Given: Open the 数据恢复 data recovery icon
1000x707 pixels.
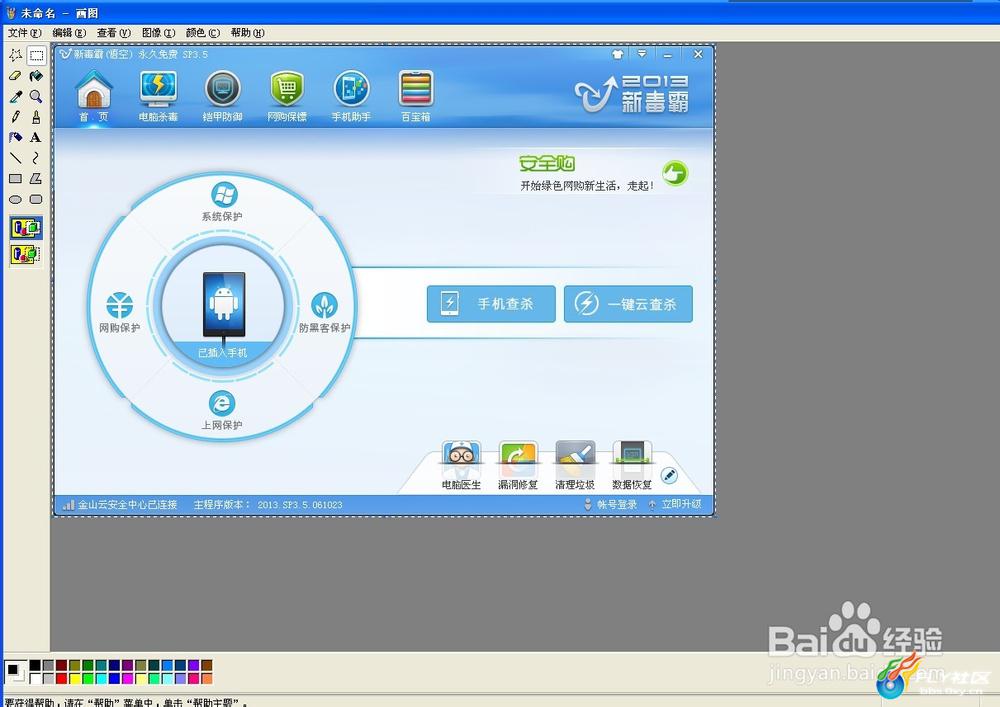Looking at the screenshot, I should click(631, 458).
